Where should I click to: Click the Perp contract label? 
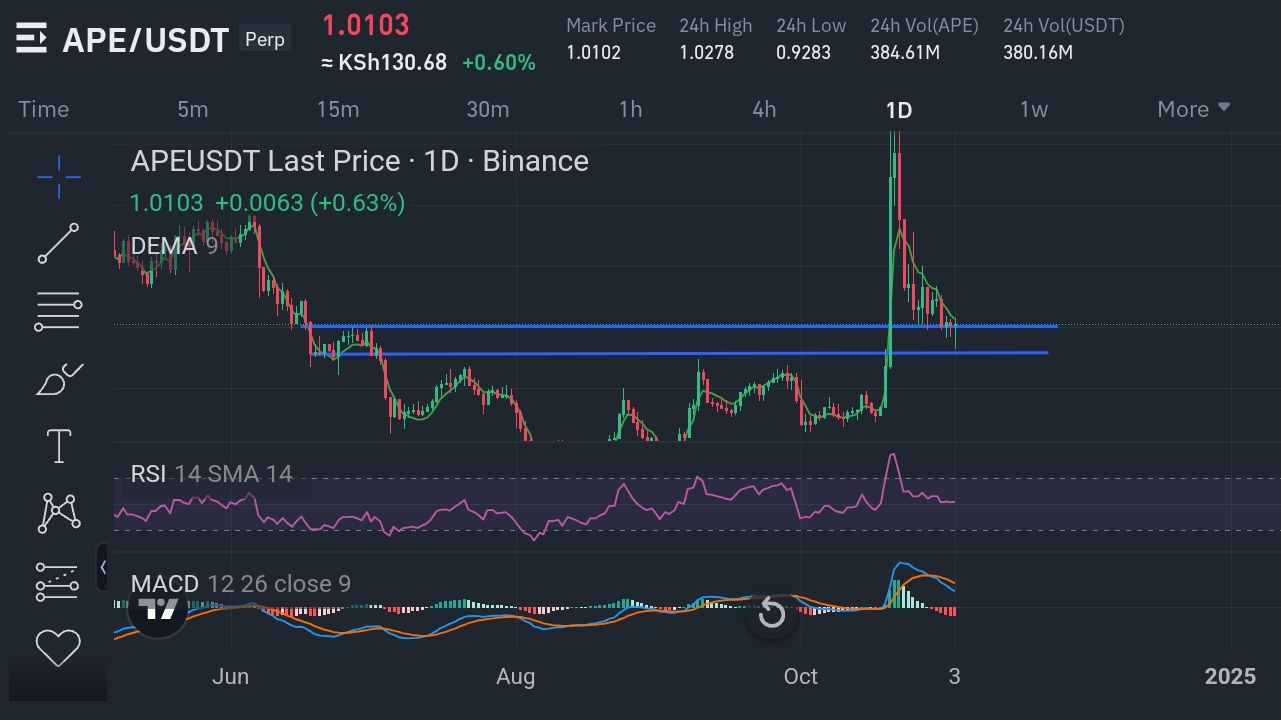[264, 39]
